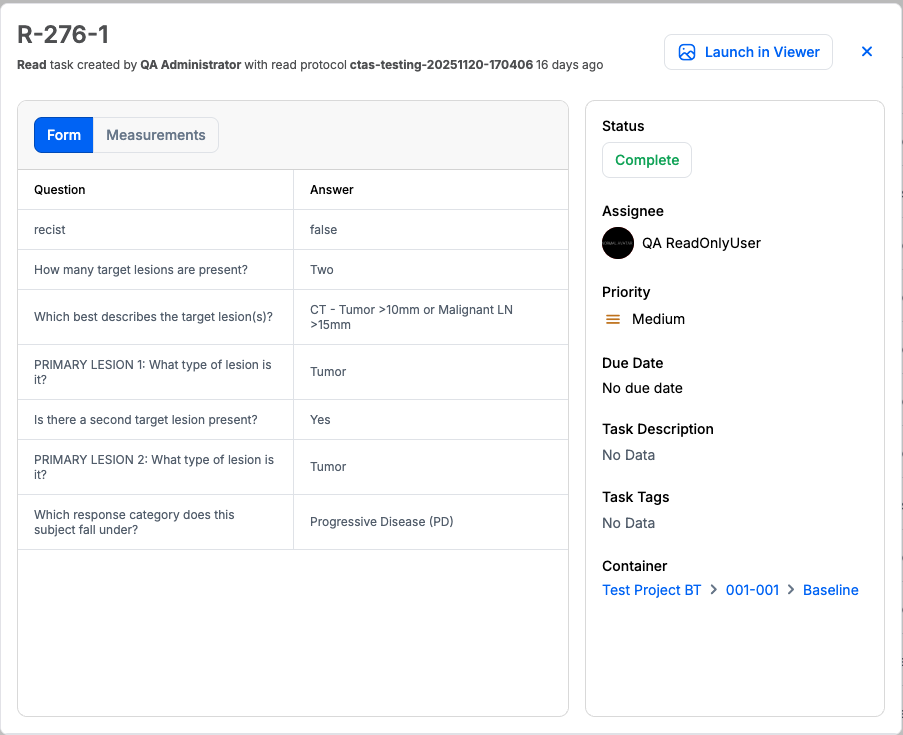Click the Question column header
Screen dimensions: 903x735
pyautogui.click(x=60, y=190)
